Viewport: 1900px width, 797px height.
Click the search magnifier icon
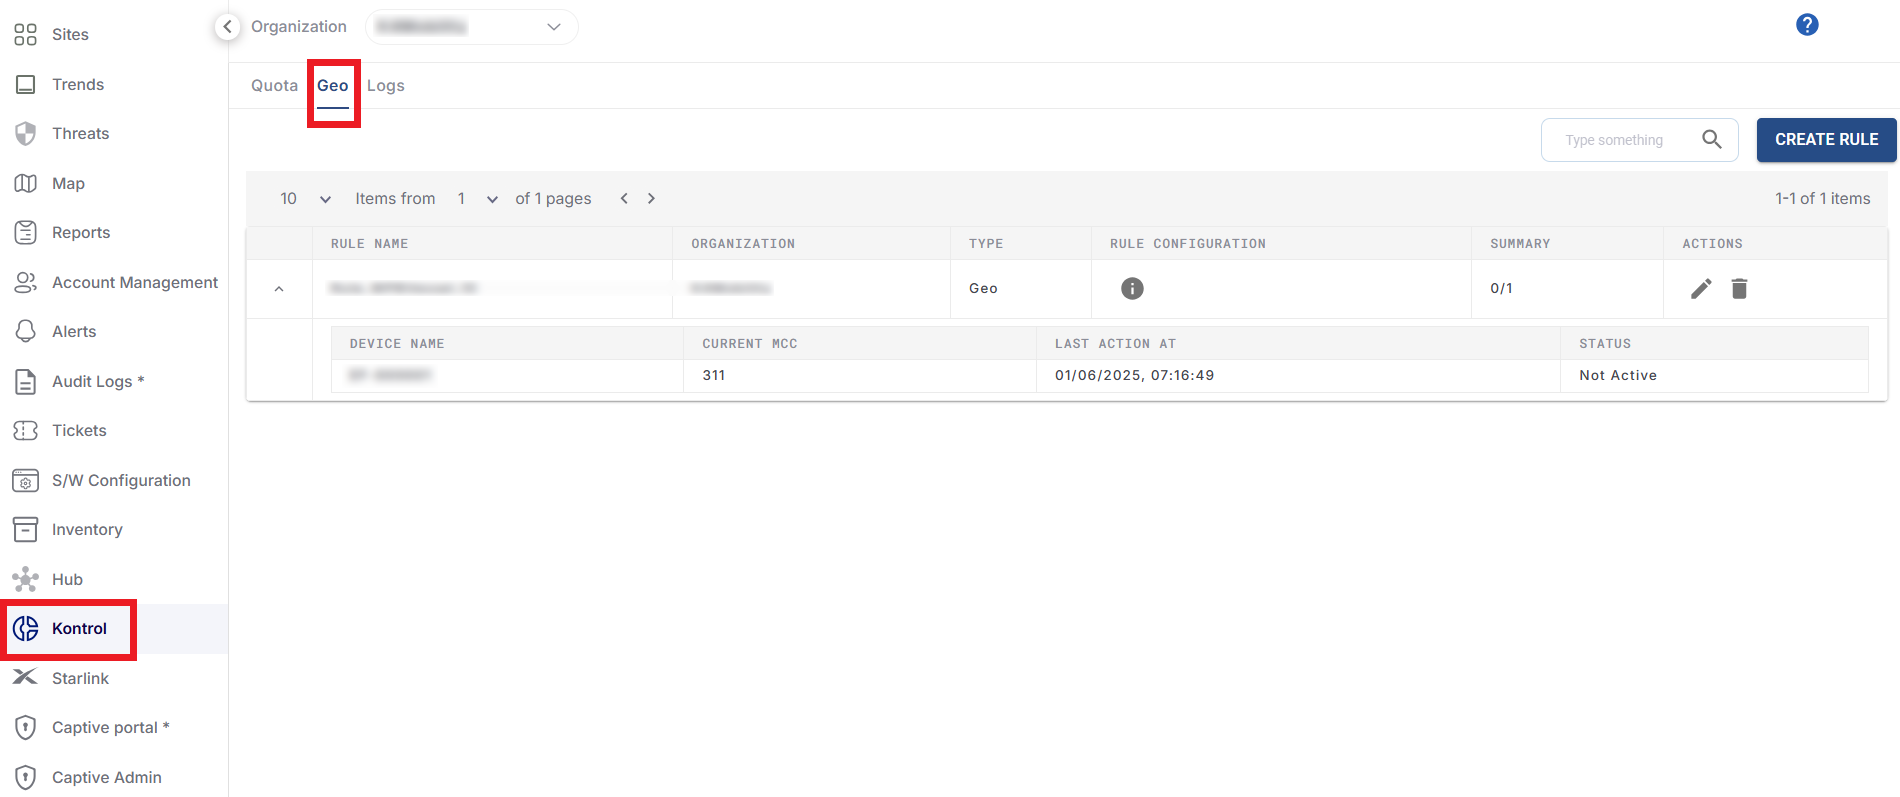coord(1711,140)
